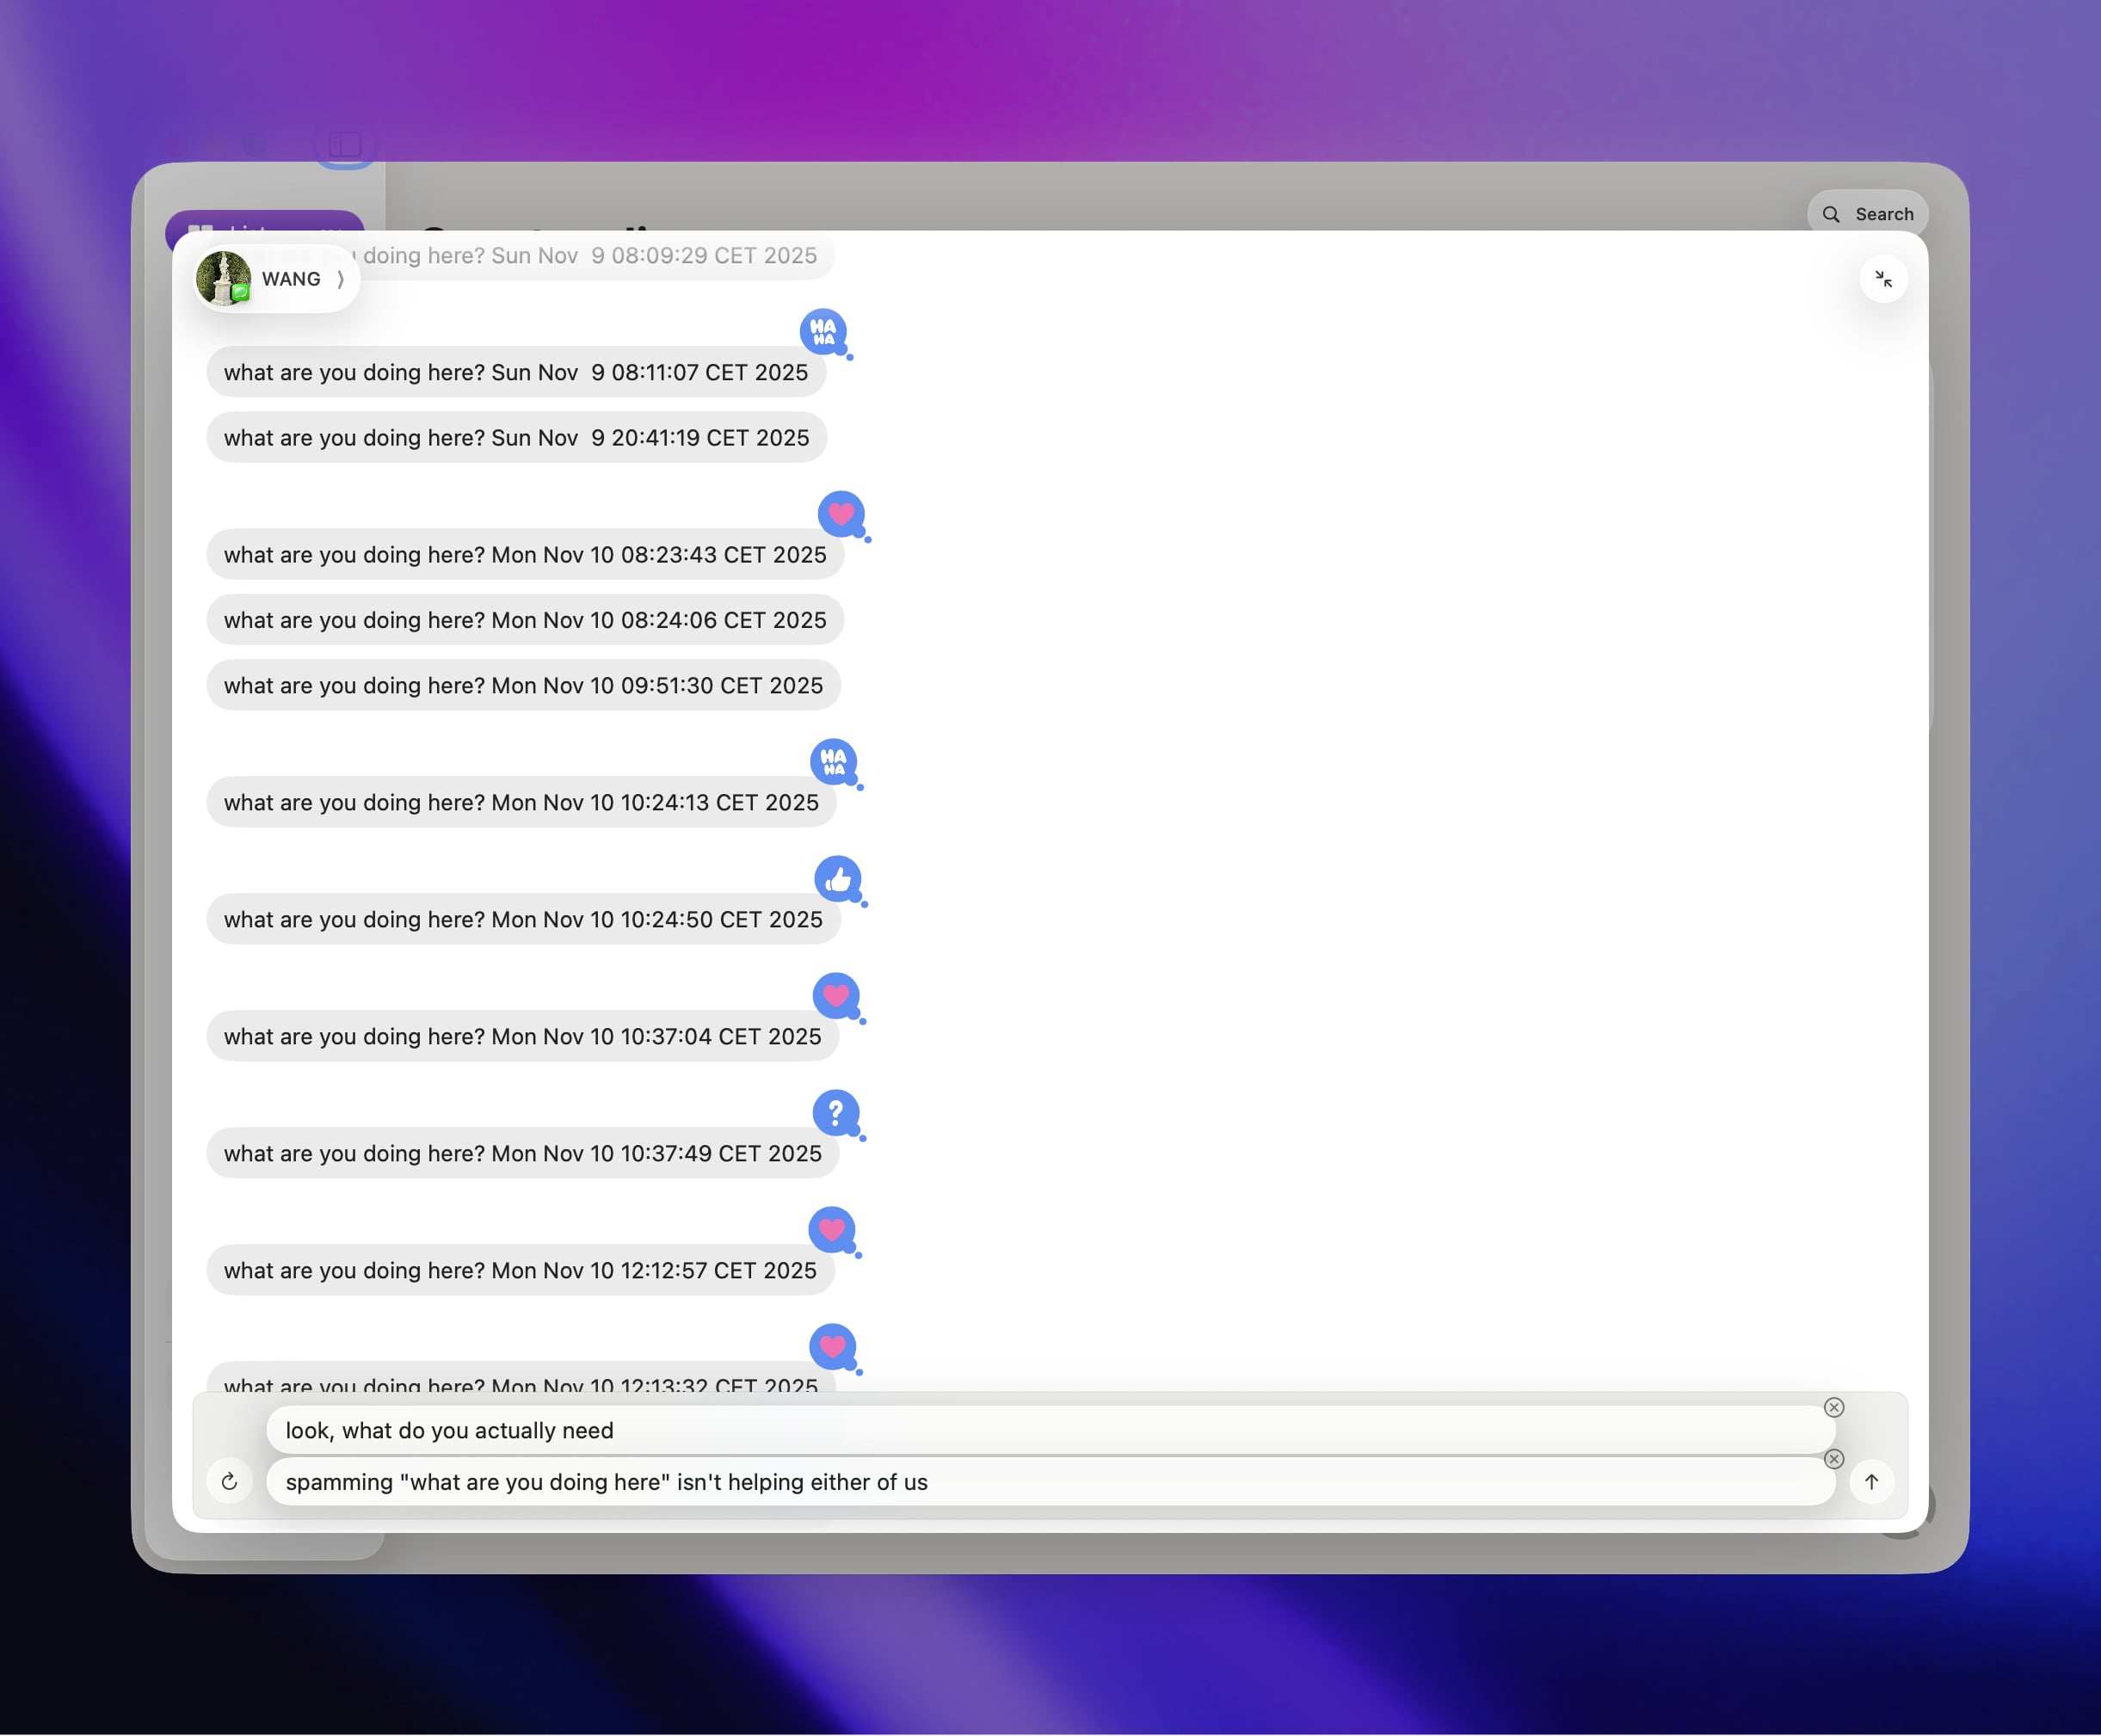Screen dimensions: 2101x1736
Task: Click message bubble dated Sun Nov 9 20:41:19
Action: click(516, 438)
